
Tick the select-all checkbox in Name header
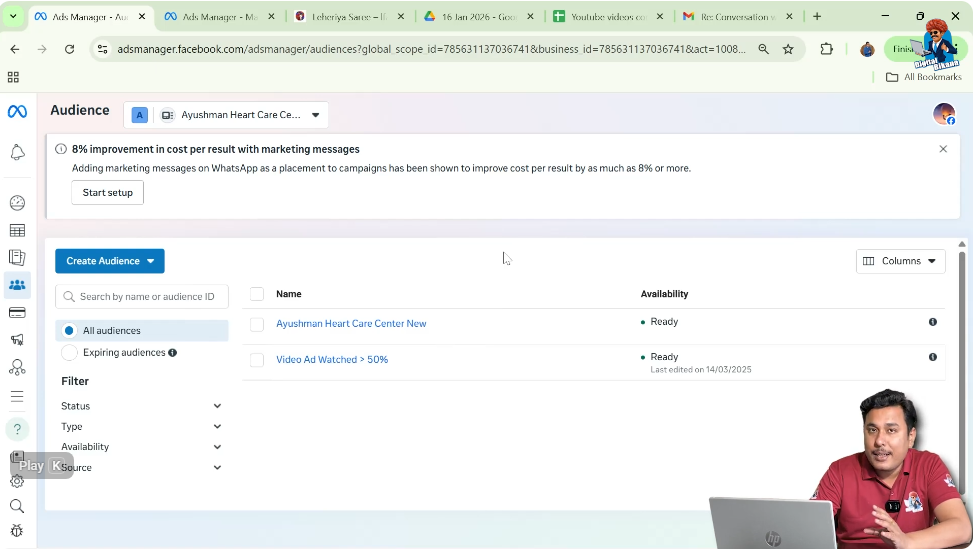pos(257,294)
